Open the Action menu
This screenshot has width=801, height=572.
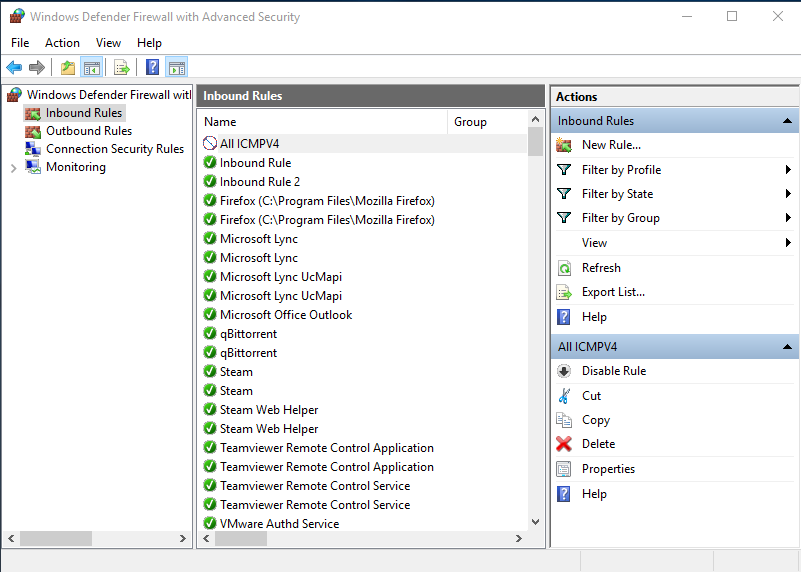point(62,43)
